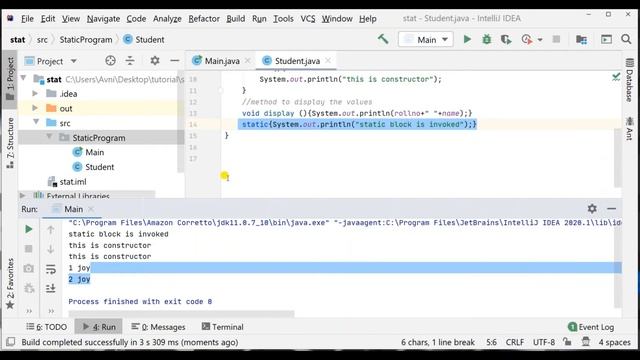Expand External Libraries node
Image resolution: width=640 pixels, height=360 pixels.
22,196
